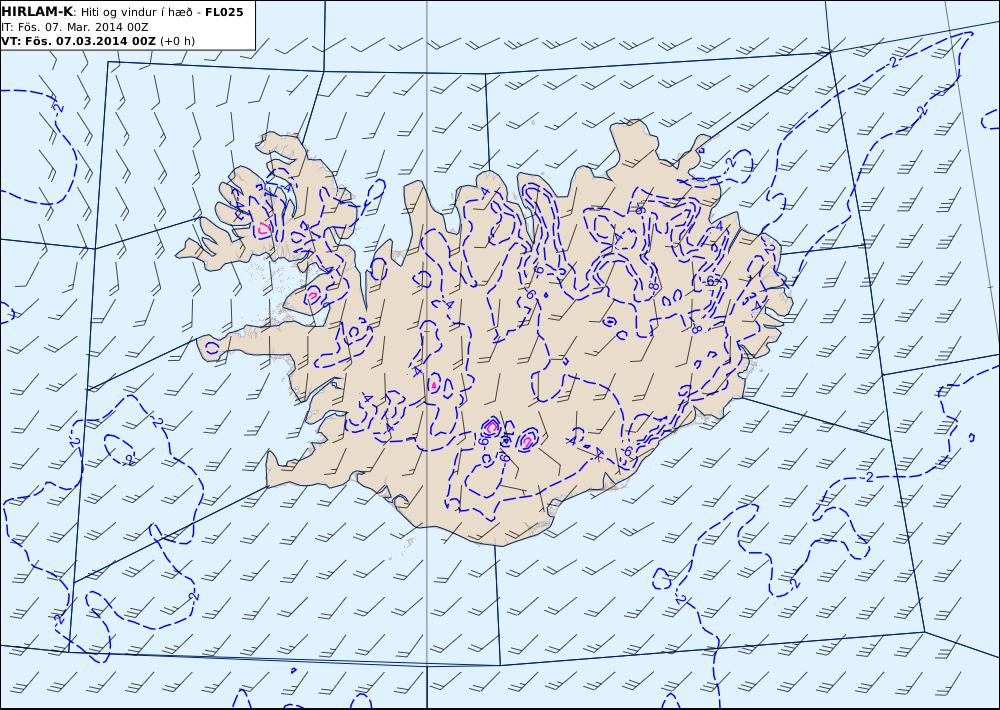Screen dimensions: 1000x710
Task: Click the 'Hiti og vindur í hæð' caption
Action: coord(136,13)
